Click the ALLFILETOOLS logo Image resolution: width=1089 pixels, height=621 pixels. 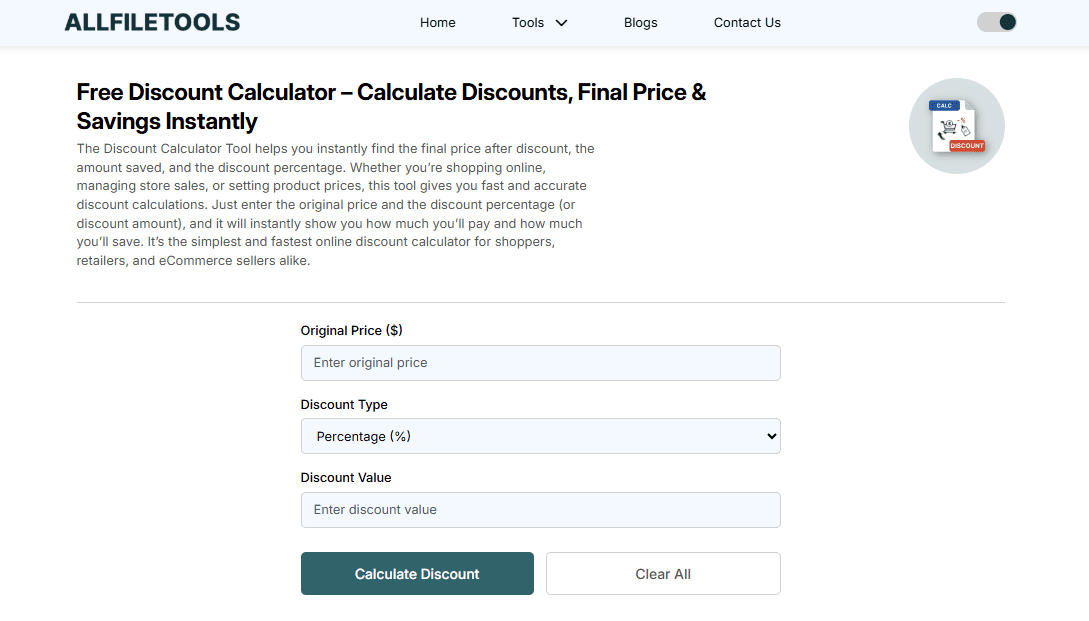click(152, 22)
